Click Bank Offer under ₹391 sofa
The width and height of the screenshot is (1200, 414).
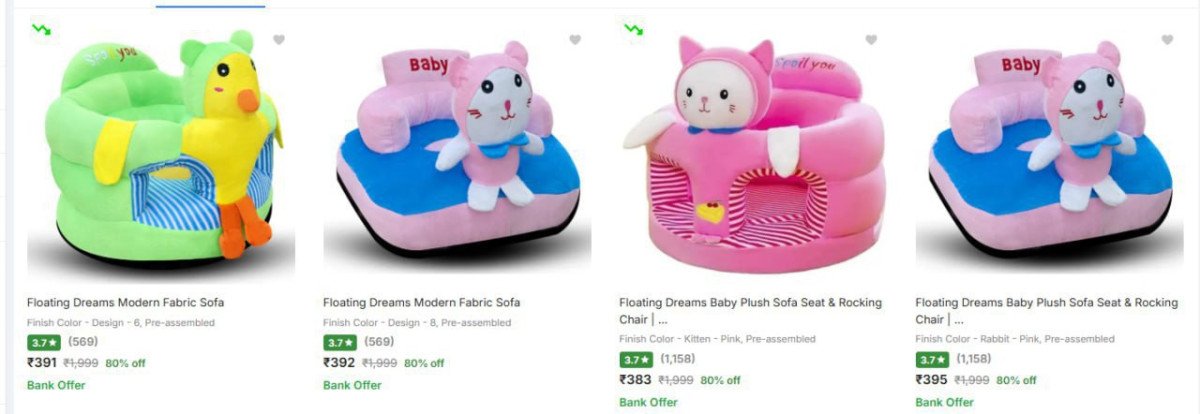pos(56,385)
